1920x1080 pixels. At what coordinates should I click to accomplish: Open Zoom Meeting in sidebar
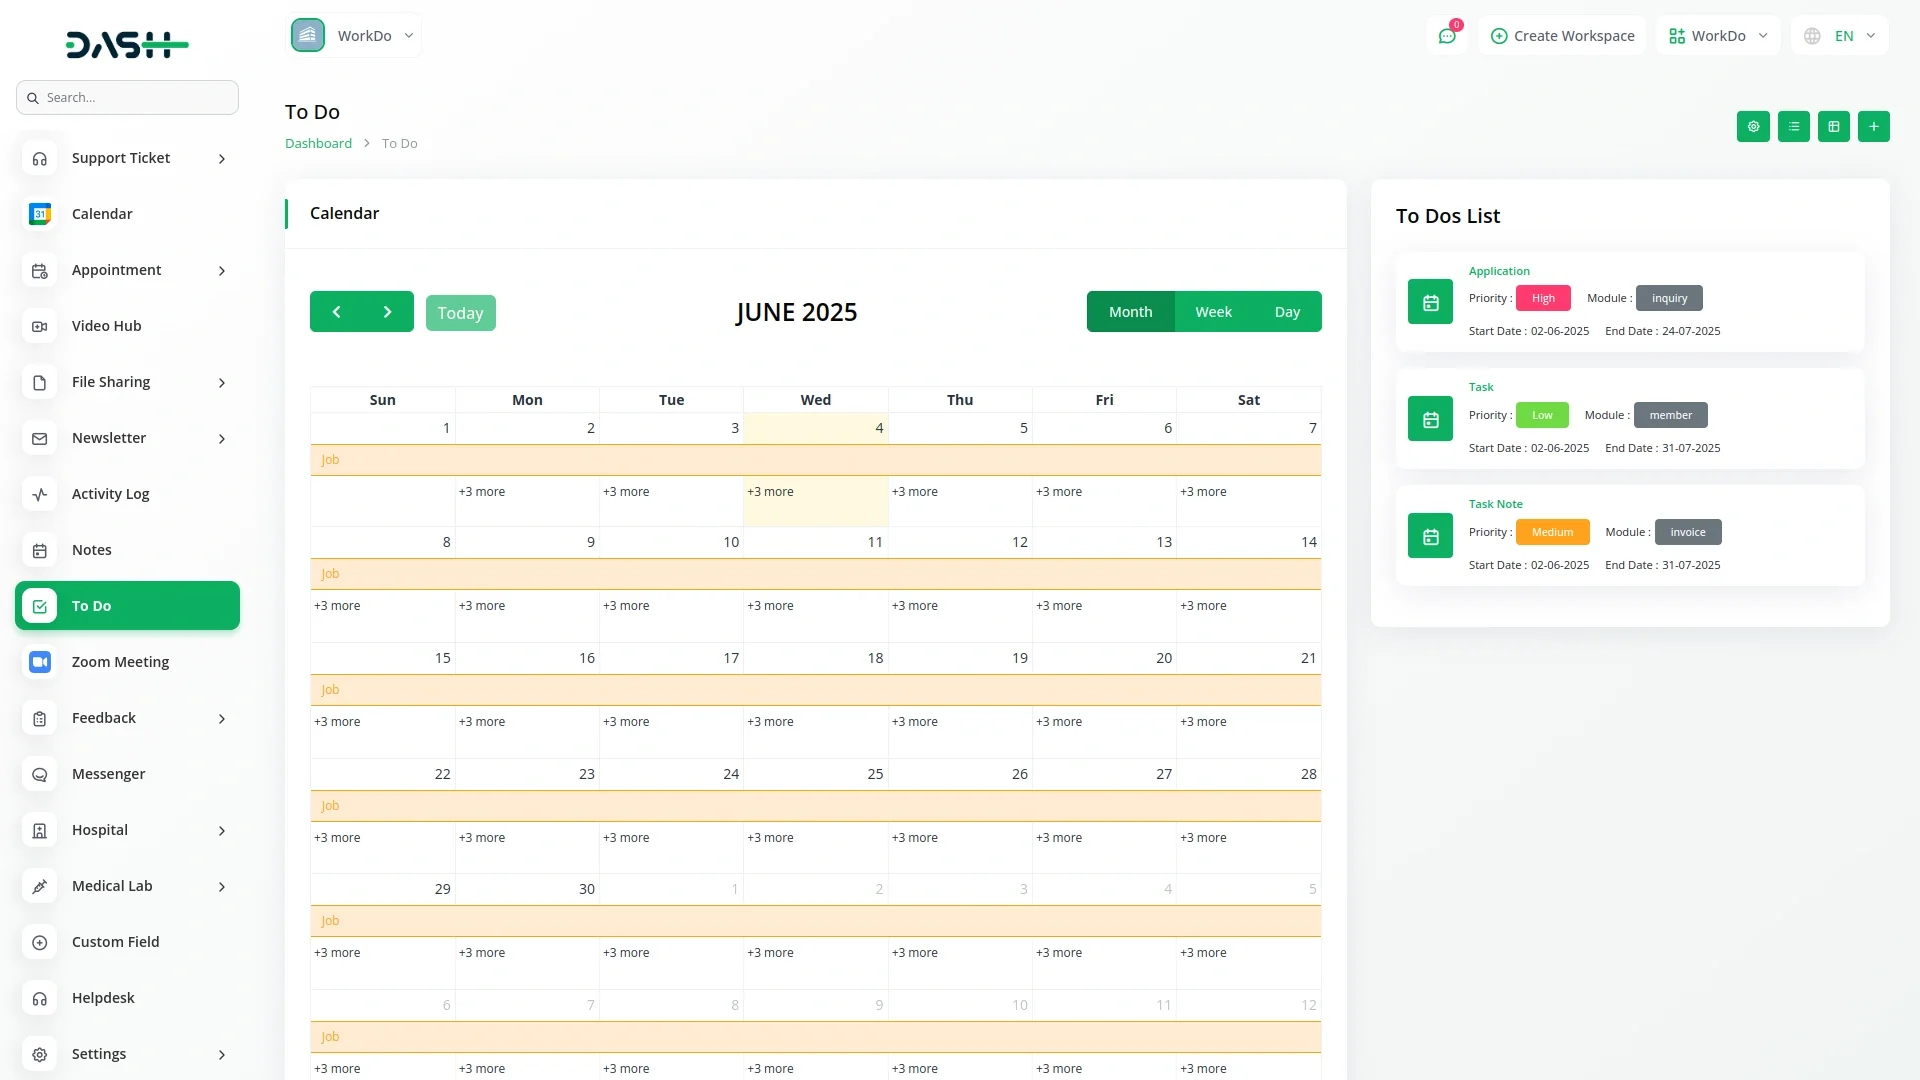point(120,662)
